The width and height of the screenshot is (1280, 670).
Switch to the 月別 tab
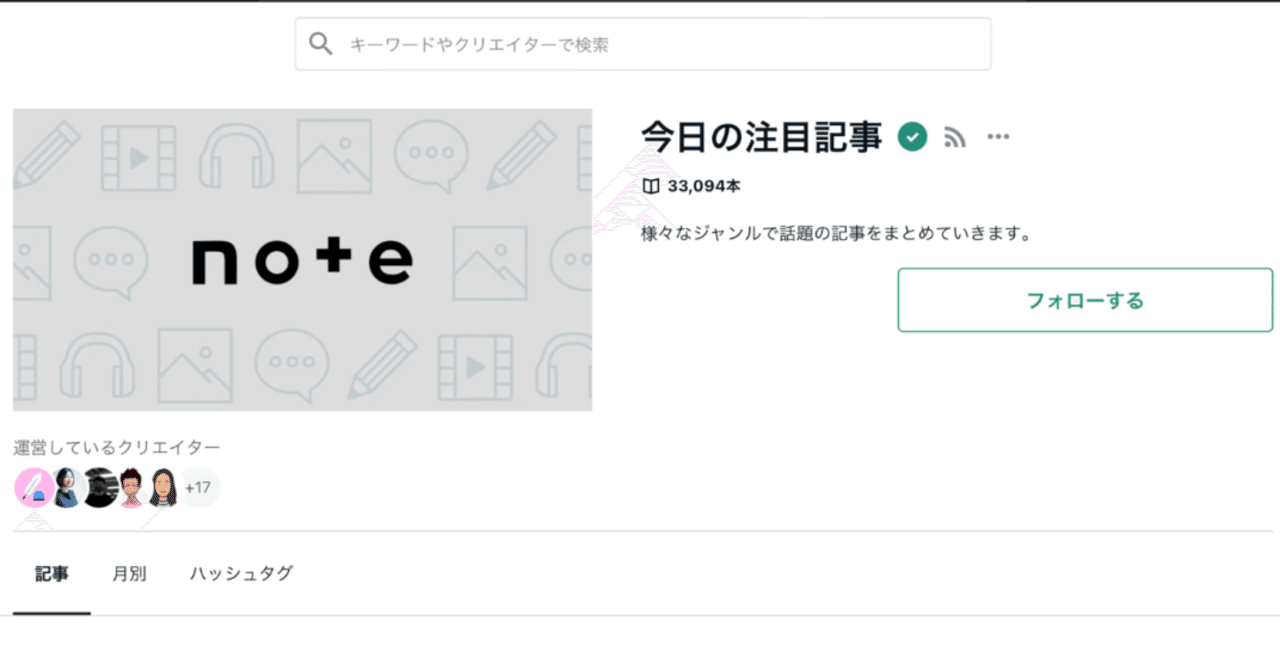pos(129,574)
